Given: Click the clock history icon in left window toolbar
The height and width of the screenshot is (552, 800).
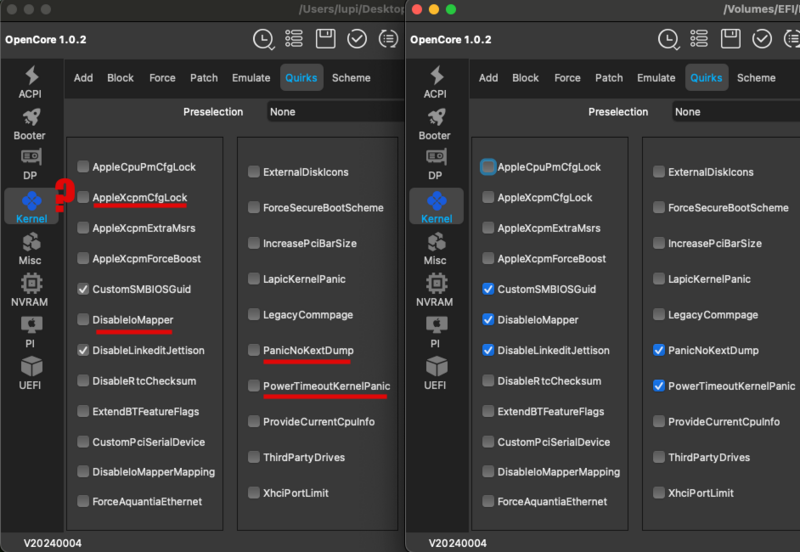Looking at the screenshot, I should [263, 39].
